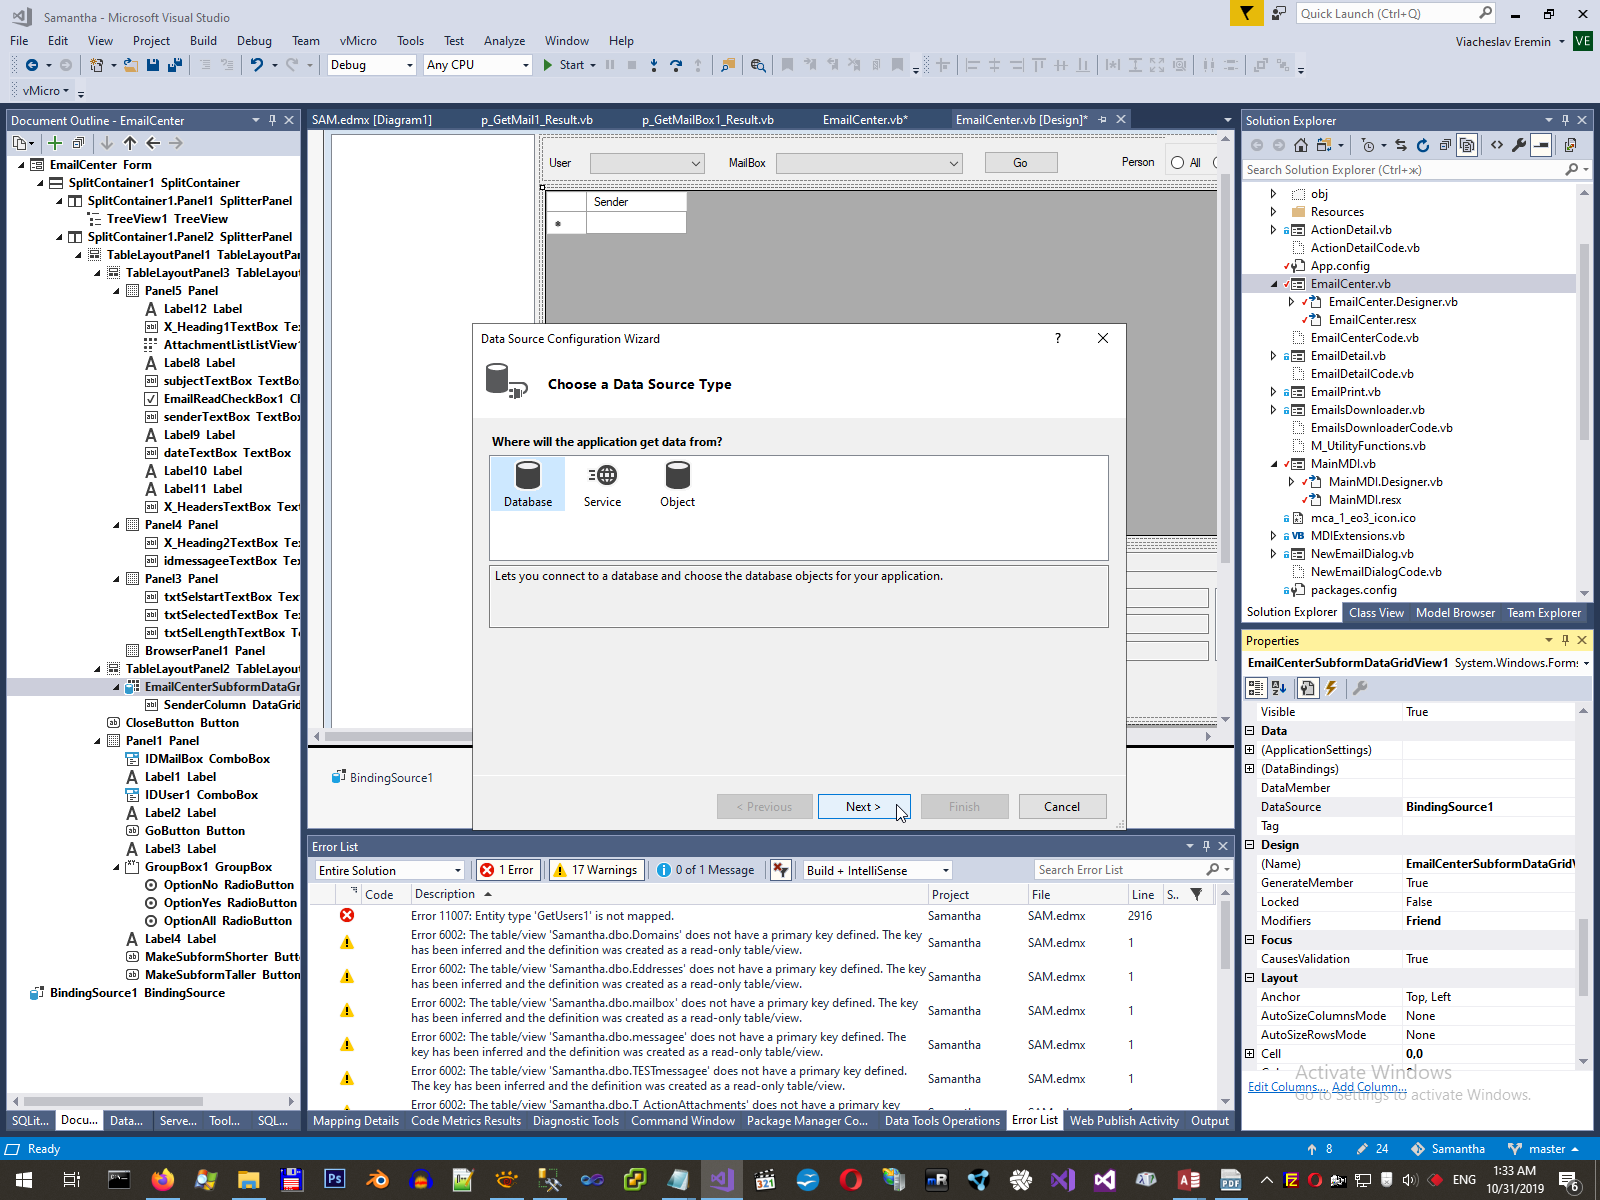Switch to the SAM.edmx [Diagram1] tab

point(372,120)
